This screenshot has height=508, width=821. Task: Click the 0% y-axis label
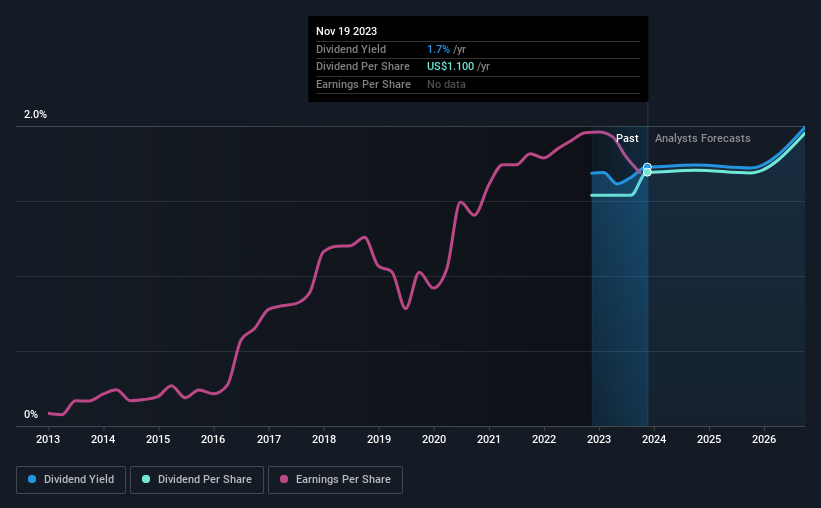click(x=31, y=414)
